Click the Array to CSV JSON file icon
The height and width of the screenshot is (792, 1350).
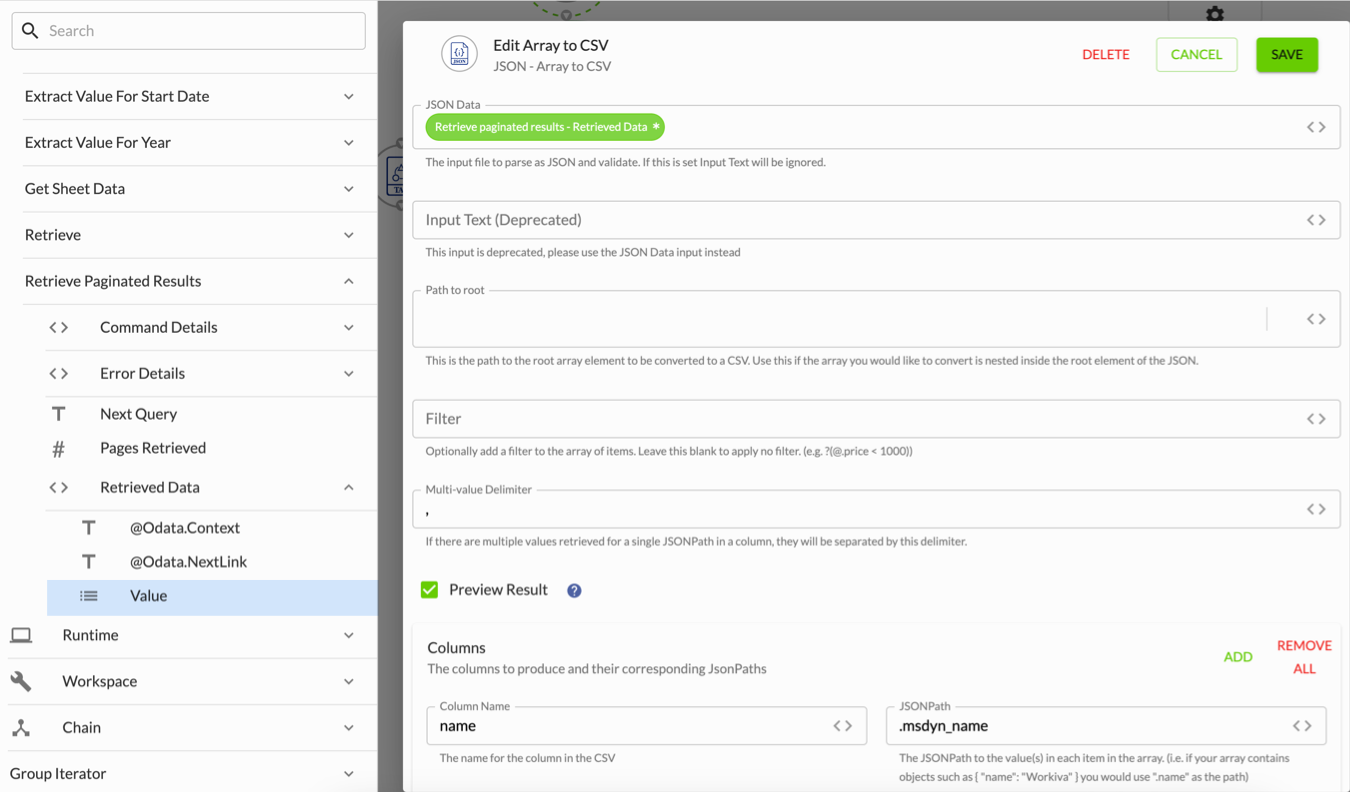pyautogui.click(x=460, y=54)
